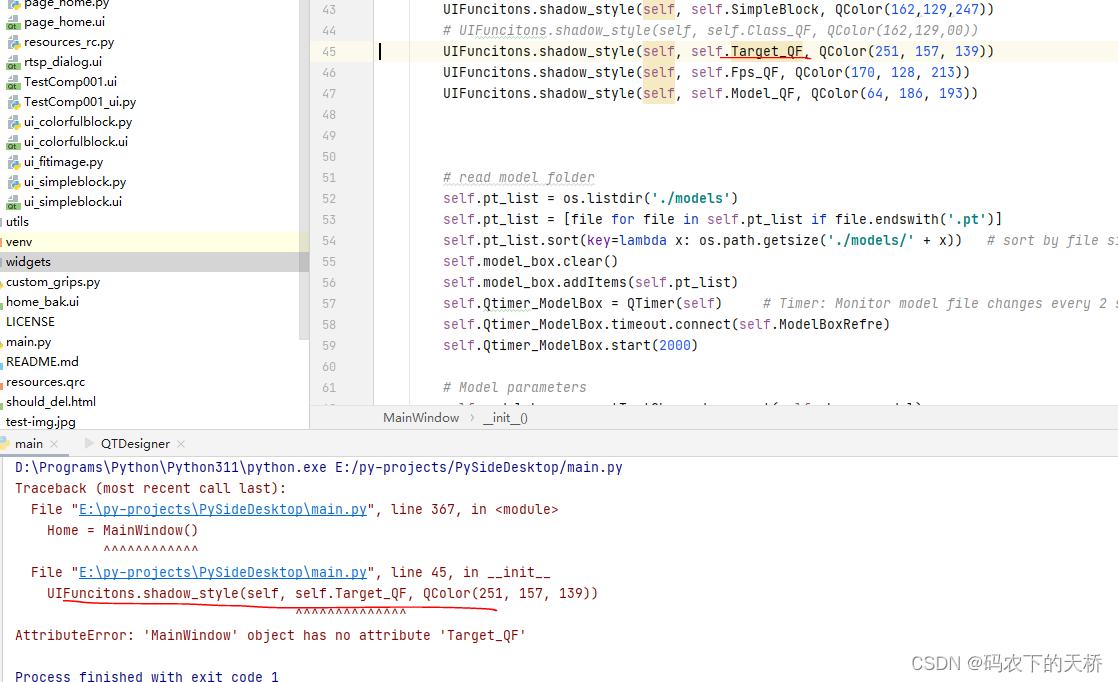Click QTDesigner tab run arrow icon
Screen dimensions: 1118x682
pos(89,443)
